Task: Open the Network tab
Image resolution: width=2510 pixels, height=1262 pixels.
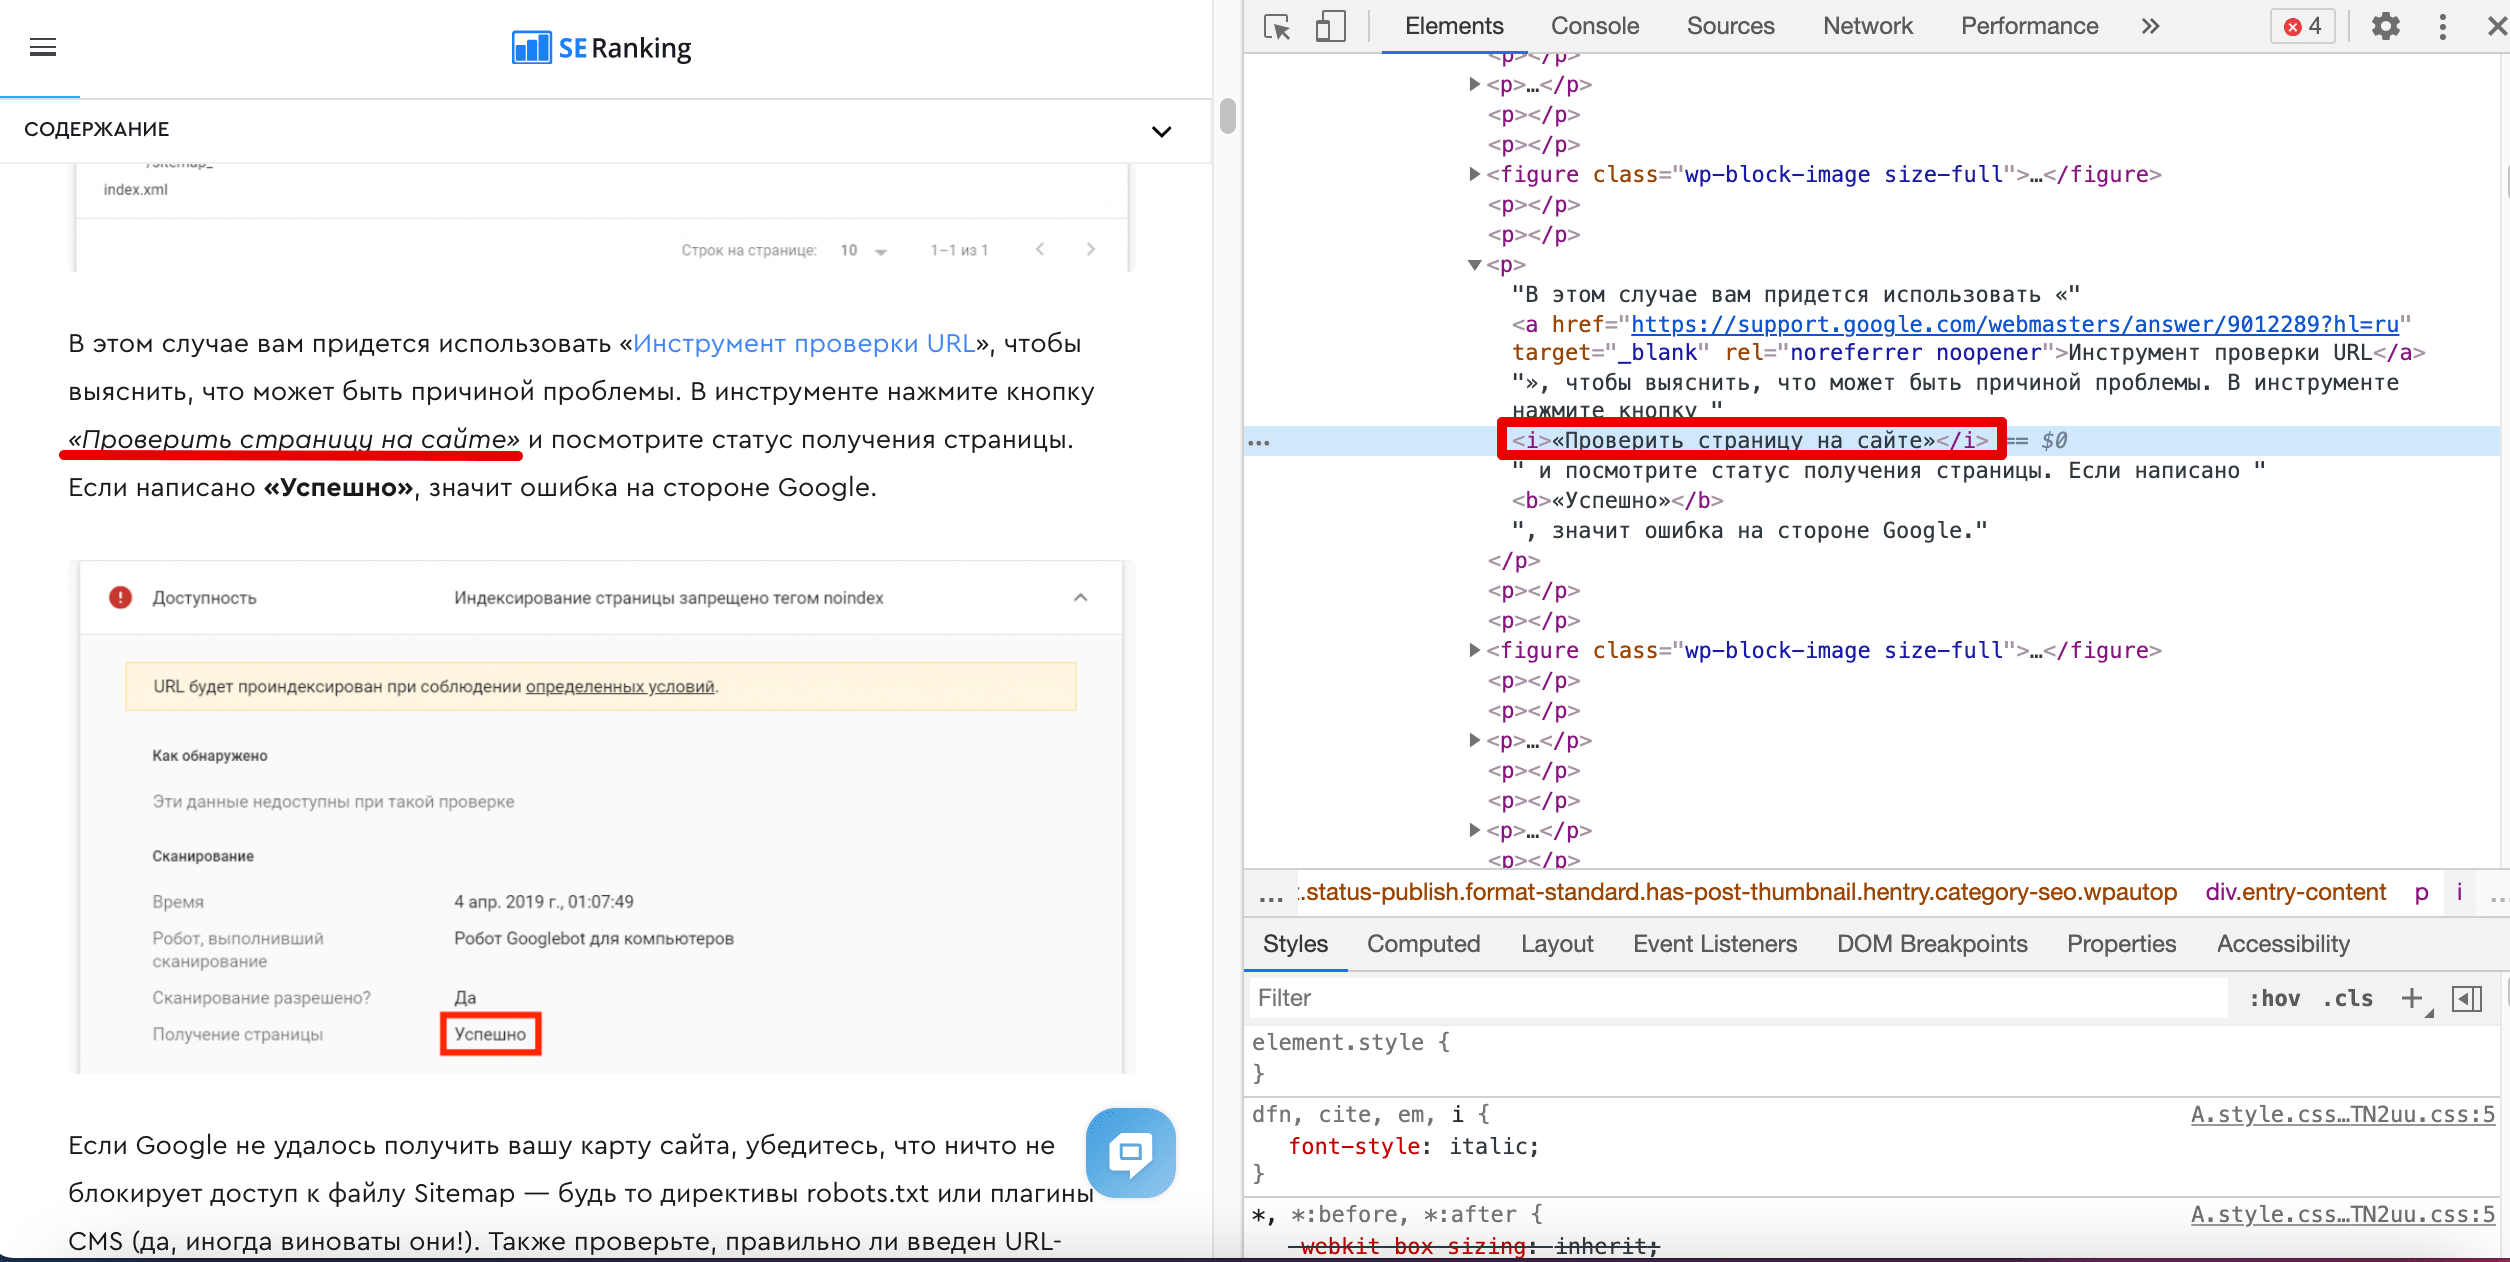Action: coord(1867,27)
